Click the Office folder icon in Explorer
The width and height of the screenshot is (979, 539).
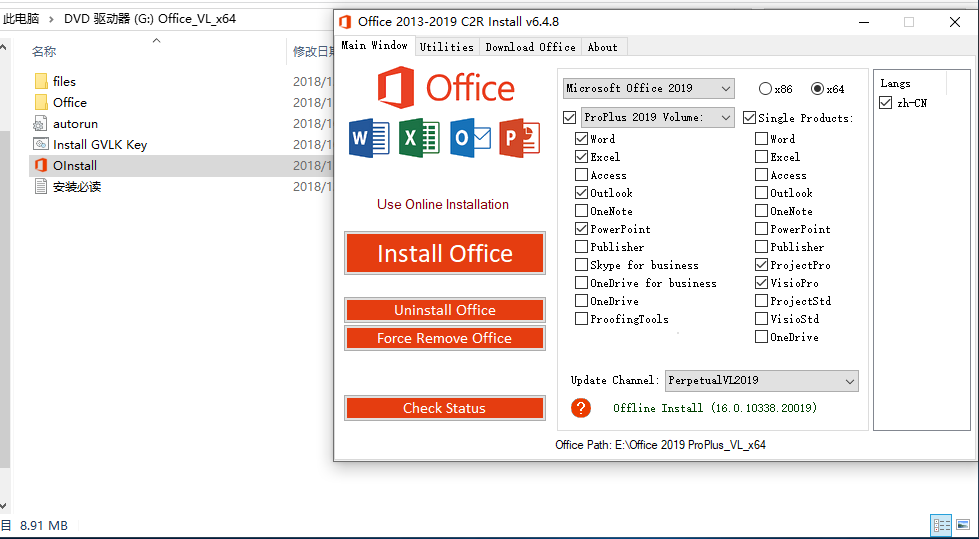pos(41,102)
